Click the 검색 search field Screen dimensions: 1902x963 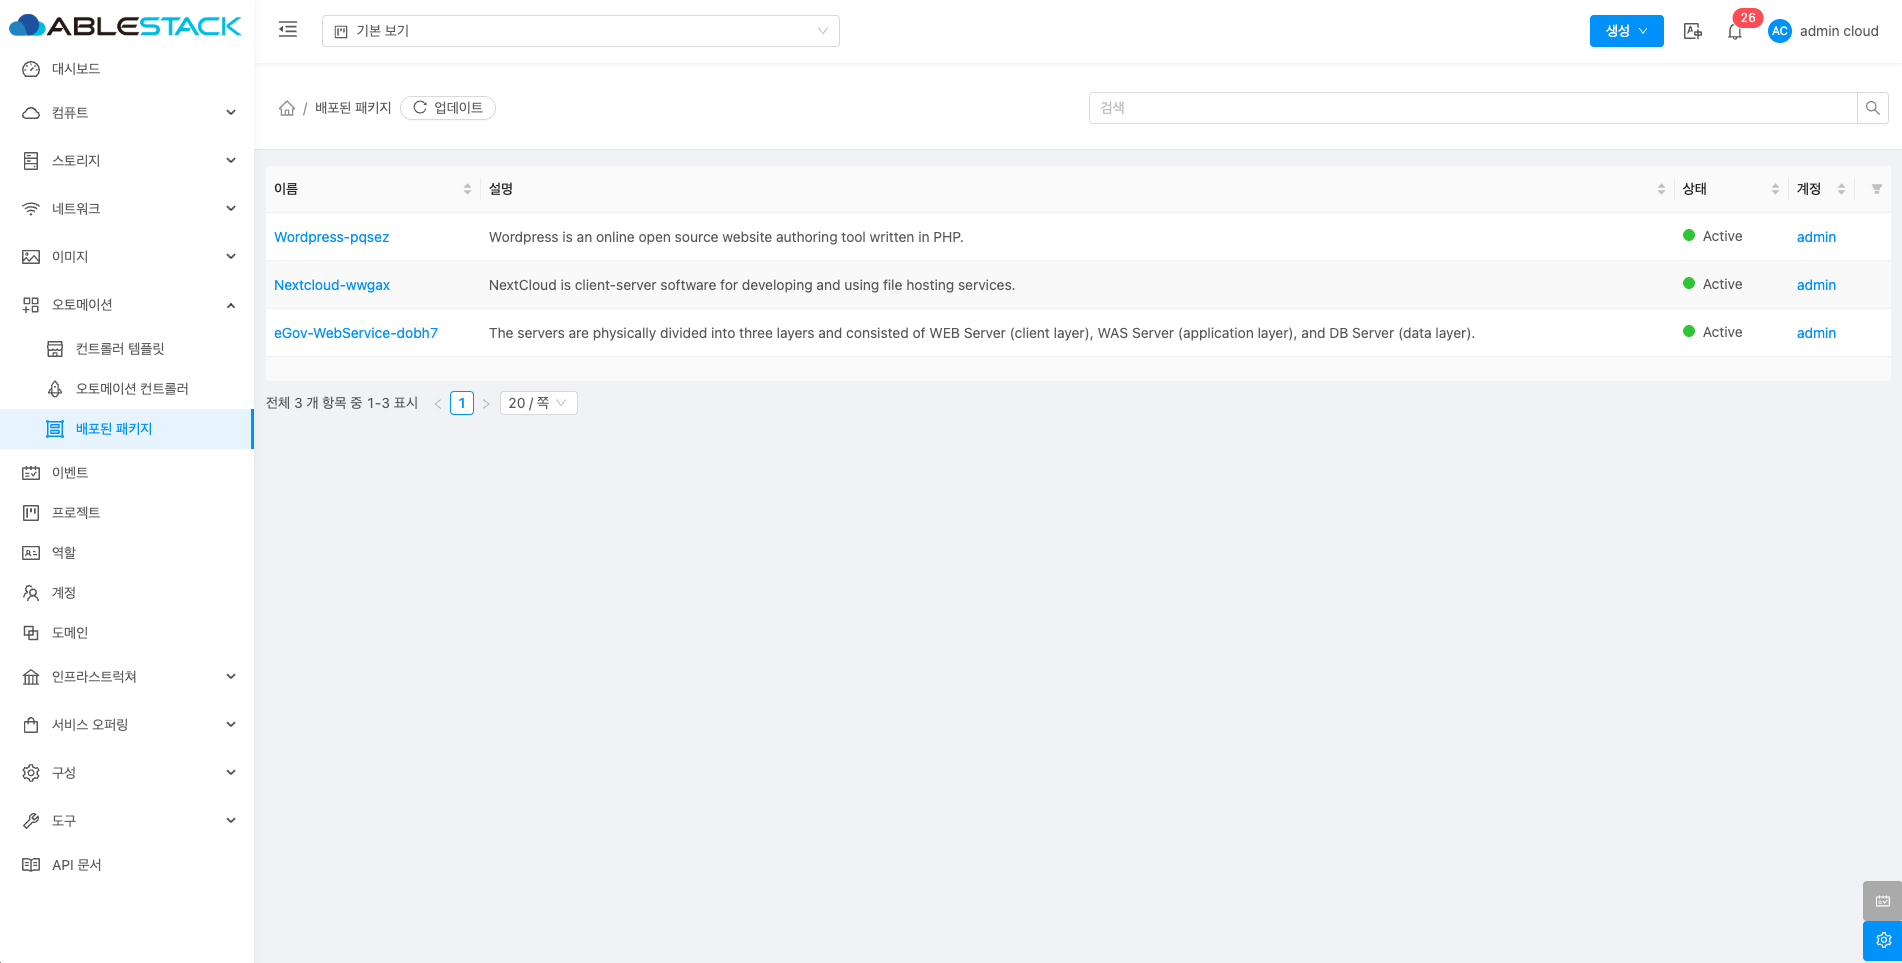coord(1473,108)
